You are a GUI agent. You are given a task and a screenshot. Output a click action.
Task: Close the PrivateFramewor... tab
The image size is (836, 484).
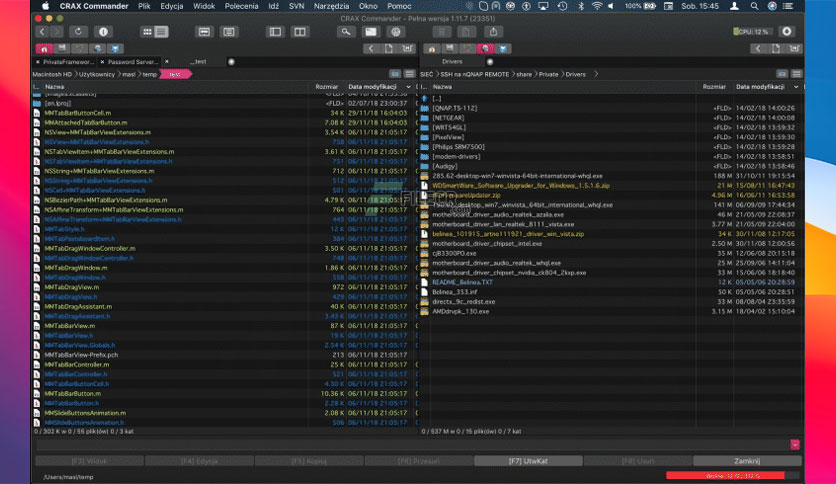(x=38, y=62)
